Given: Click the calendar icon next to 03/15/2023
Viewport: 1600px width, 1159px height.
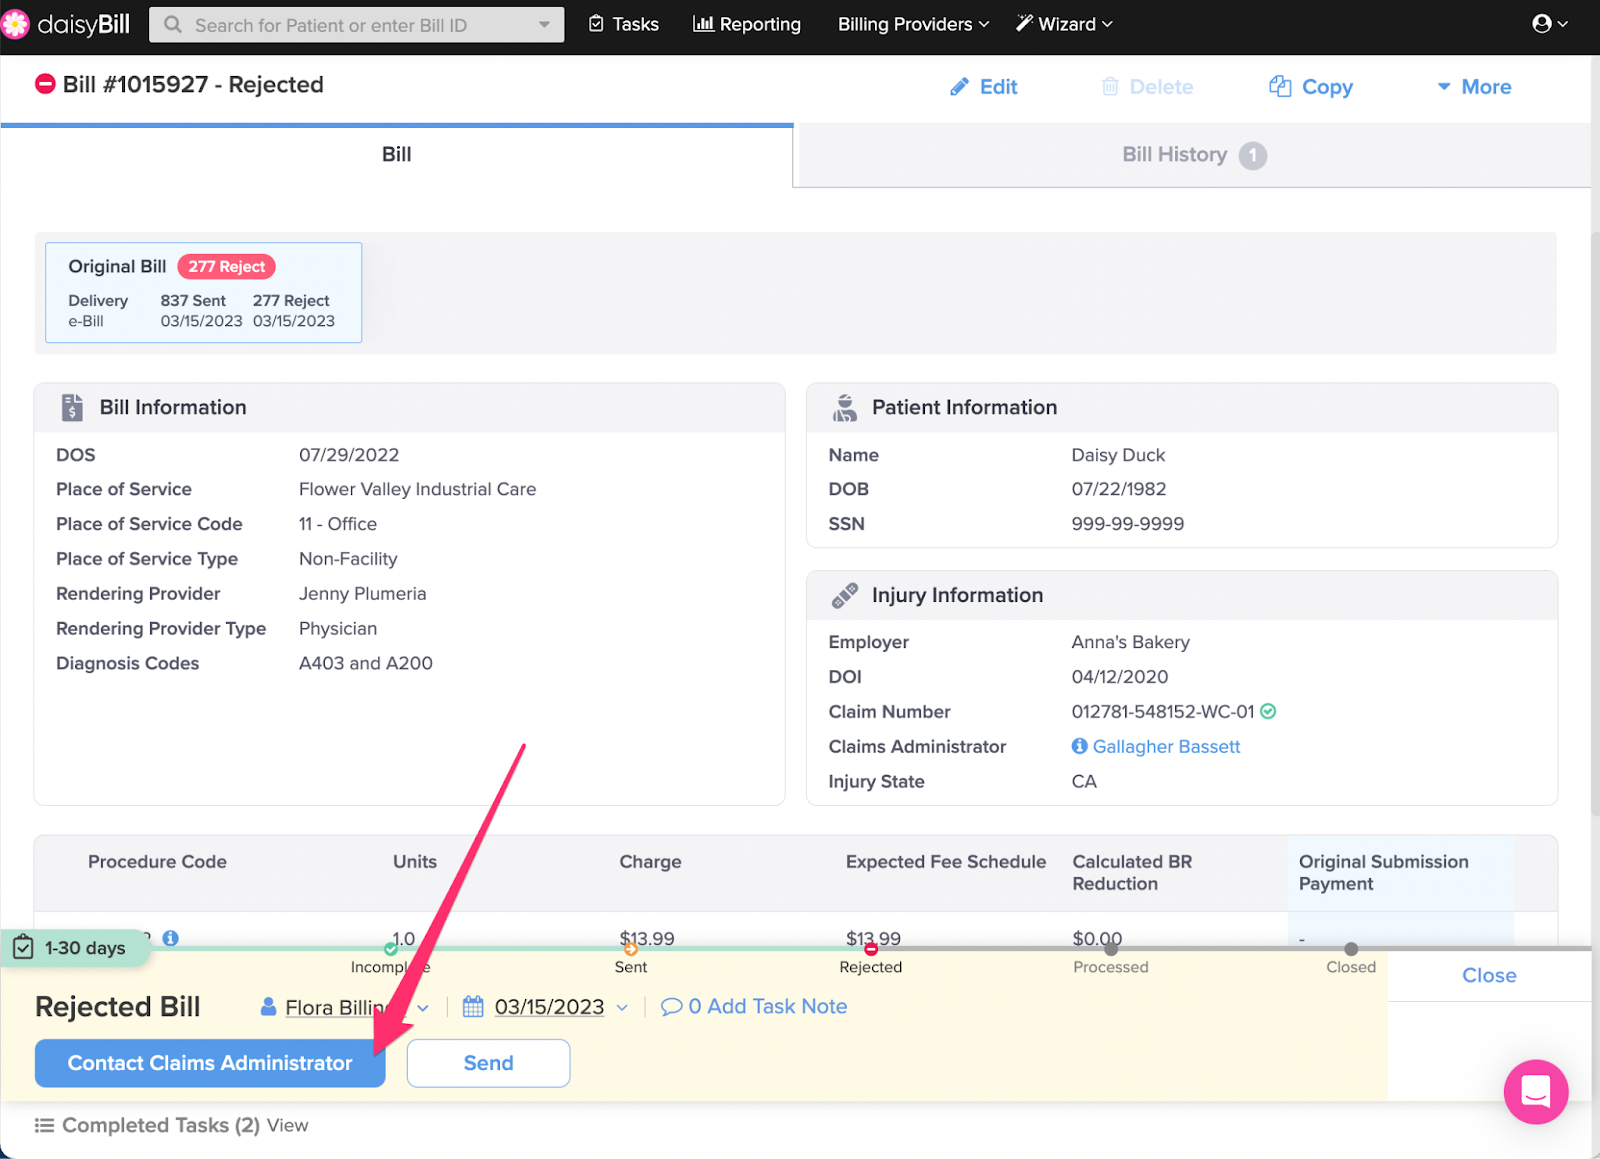Looking at the screenshot, I should tap(473, 1007).
